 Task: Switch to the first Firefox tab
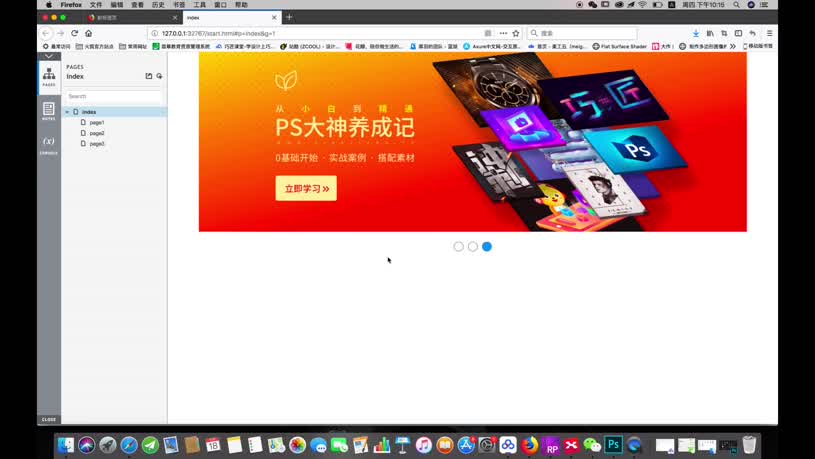[133, 17]
